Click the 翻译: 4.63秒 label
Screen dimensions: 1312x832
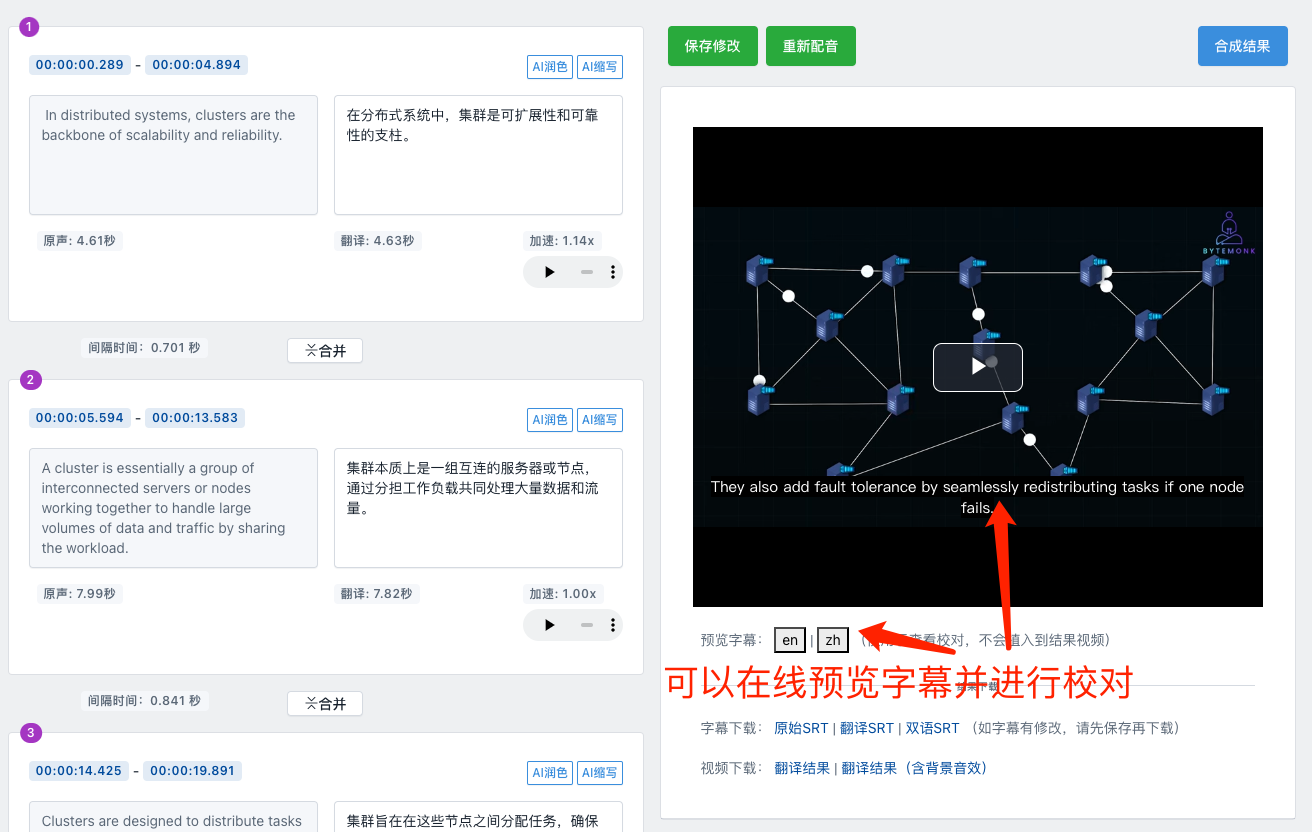coord(377,241)
